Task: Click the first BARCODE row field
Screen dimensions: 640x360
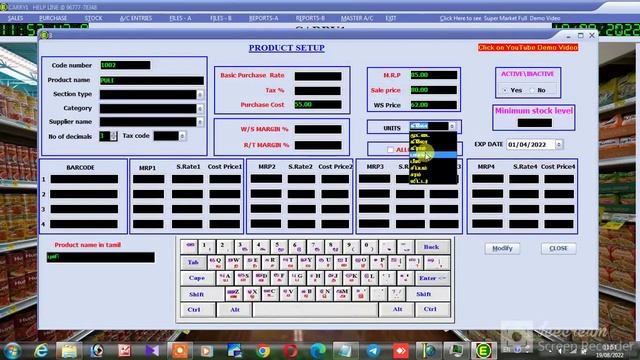Action: point(84,179)
